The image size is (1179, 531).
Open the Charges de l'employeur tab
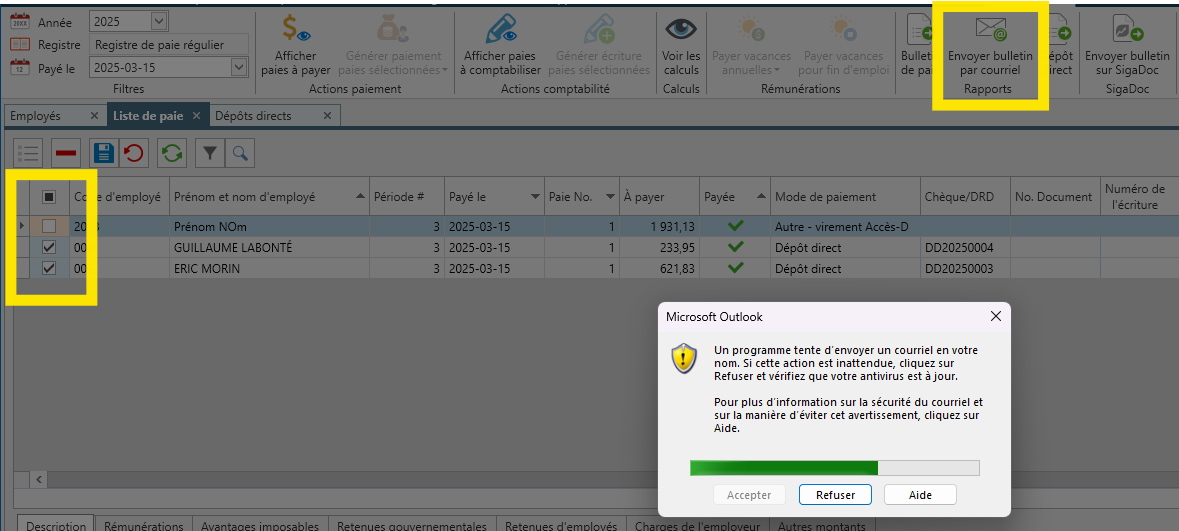coord(697,525)
